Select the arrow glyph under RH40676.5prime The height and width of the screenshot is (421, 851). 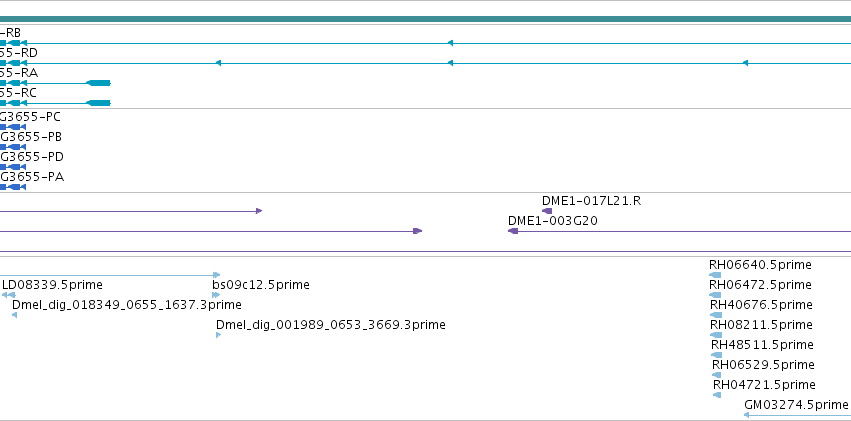[716, 315]
